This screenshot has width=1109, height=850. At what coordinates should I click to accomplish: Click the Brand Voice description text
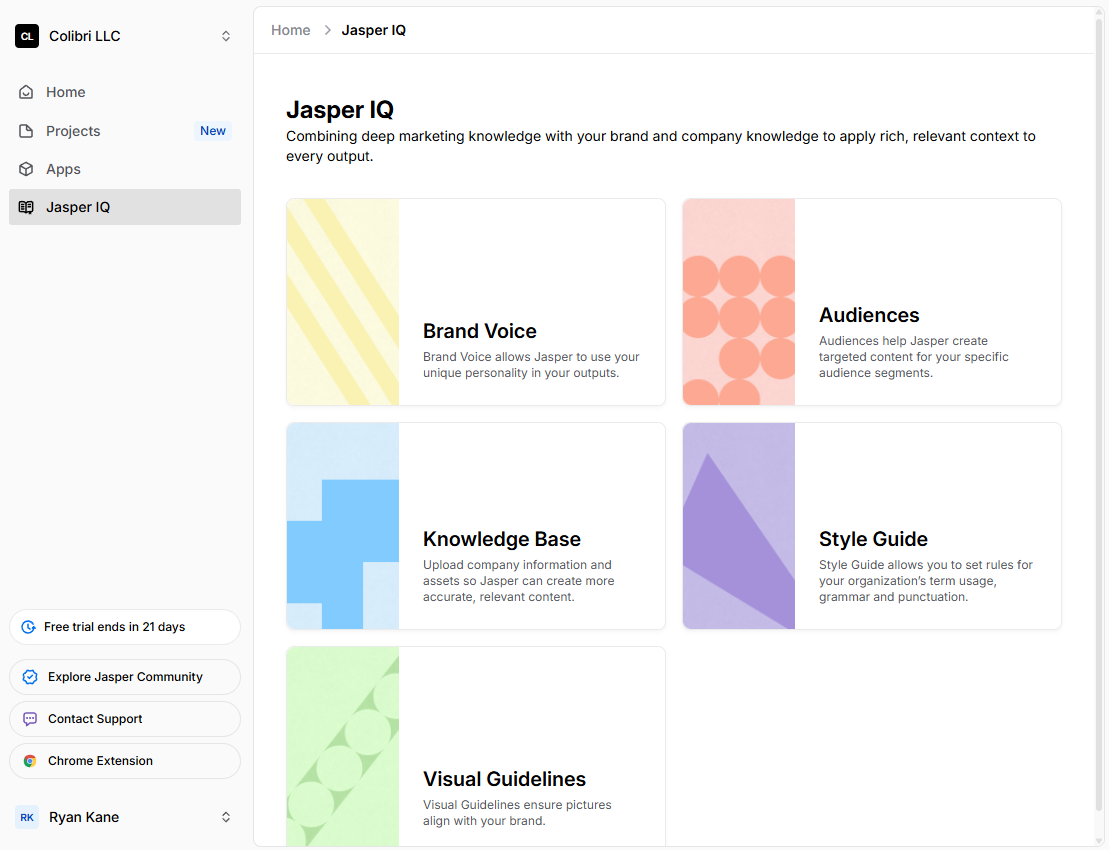[x=531, y=365]
